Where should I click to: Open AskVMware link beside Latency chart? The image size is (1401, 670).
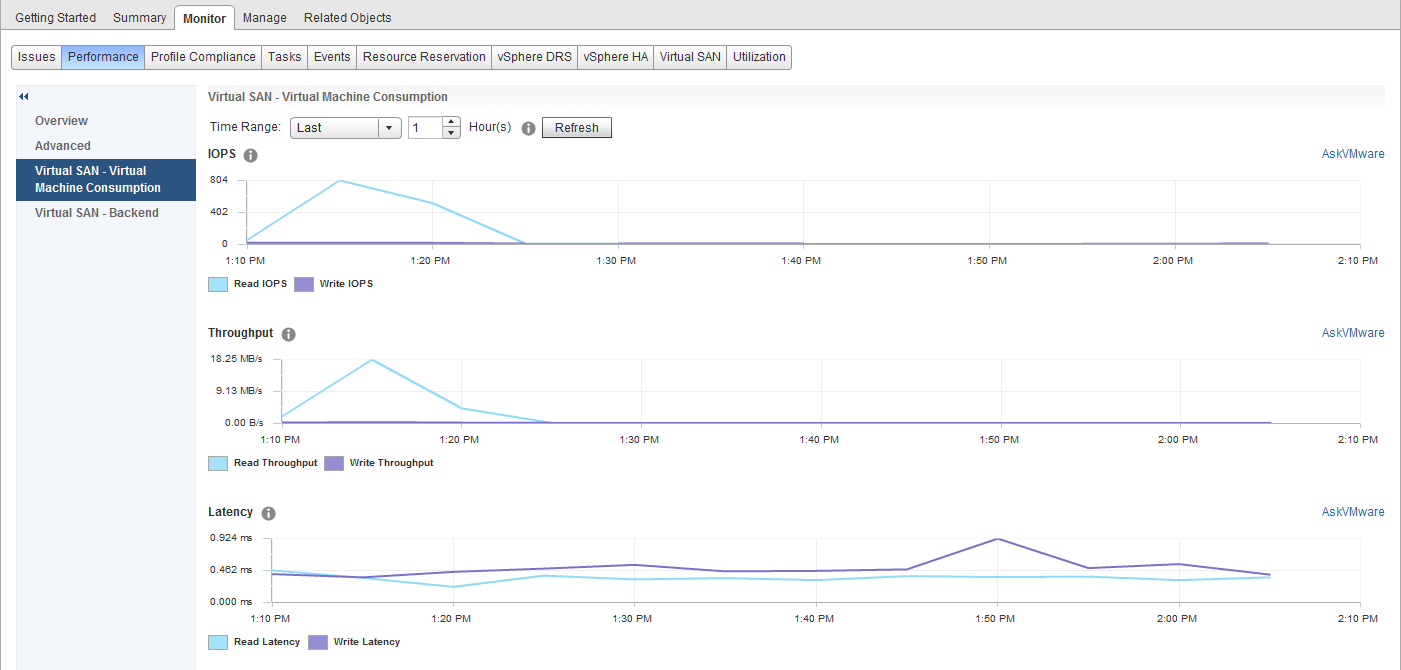(x=1352, y=512)
